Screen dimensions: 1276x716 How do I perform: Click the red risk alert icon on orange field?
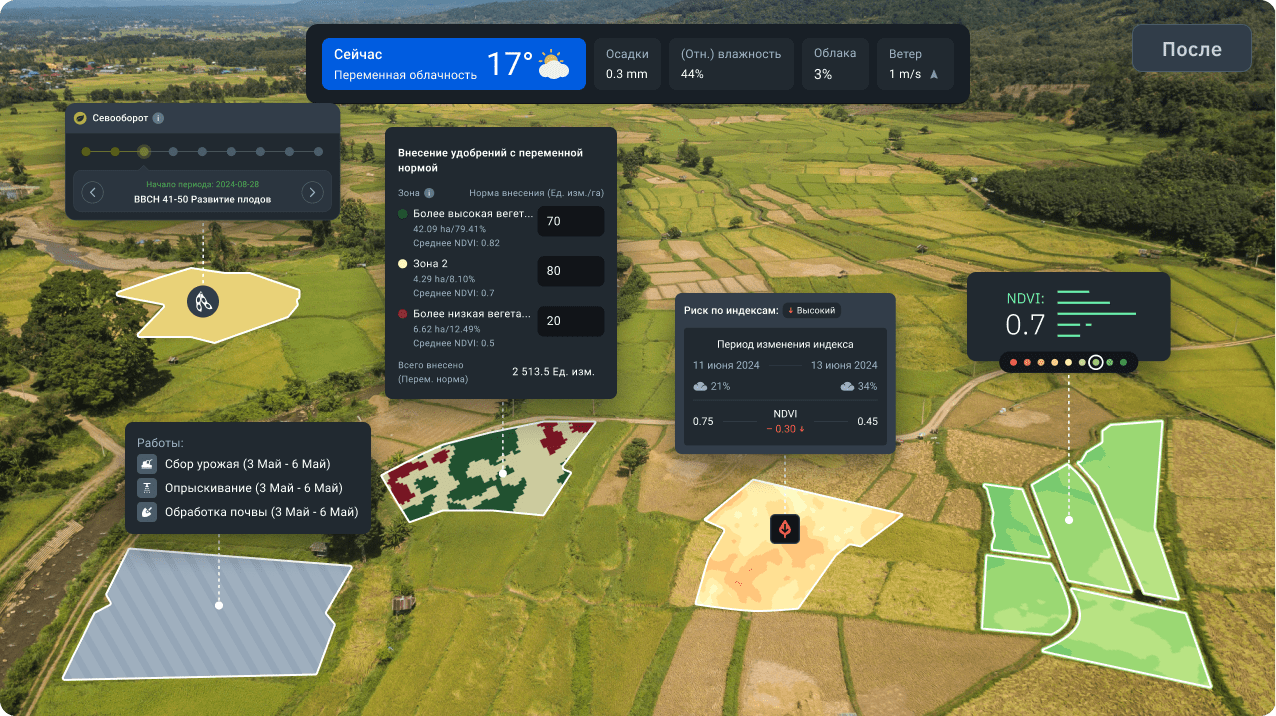tap(785, 529)
